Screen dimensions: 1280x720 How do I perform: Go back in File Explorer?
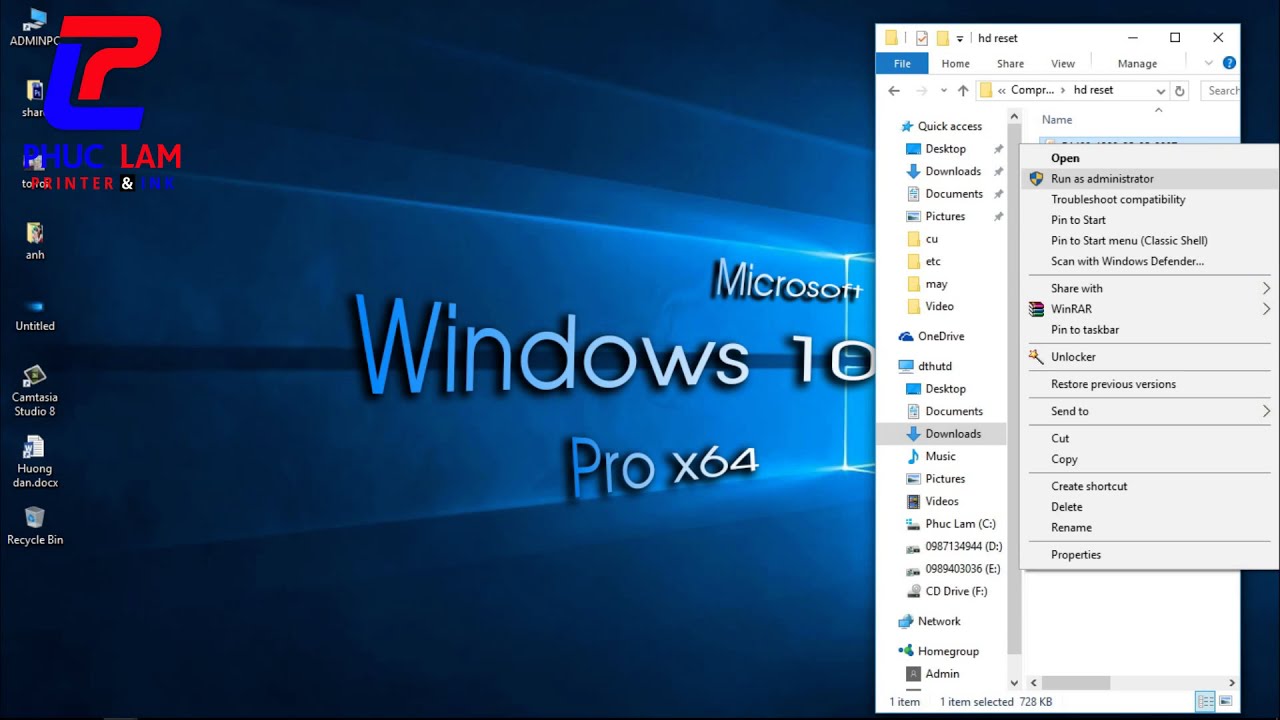pyautogui.click(x=894, y=90)
